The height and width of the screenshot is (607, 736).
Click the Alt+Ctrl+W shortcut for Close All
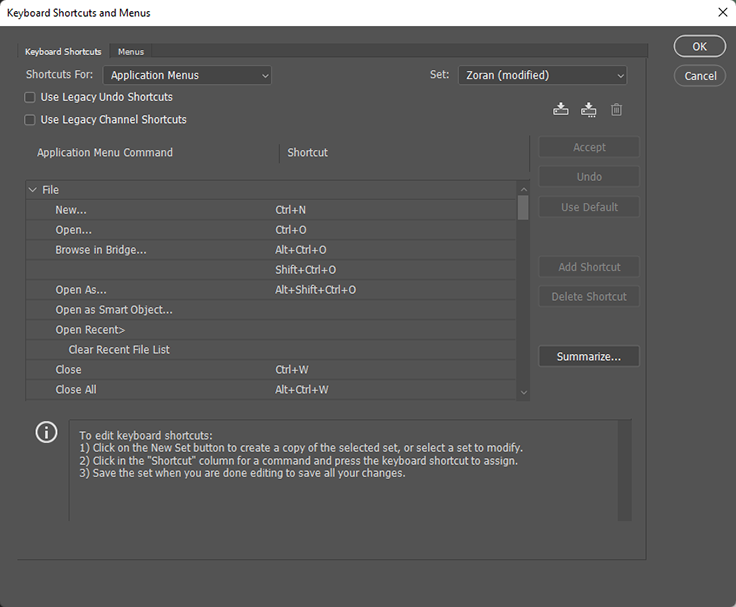coord(302,390)
